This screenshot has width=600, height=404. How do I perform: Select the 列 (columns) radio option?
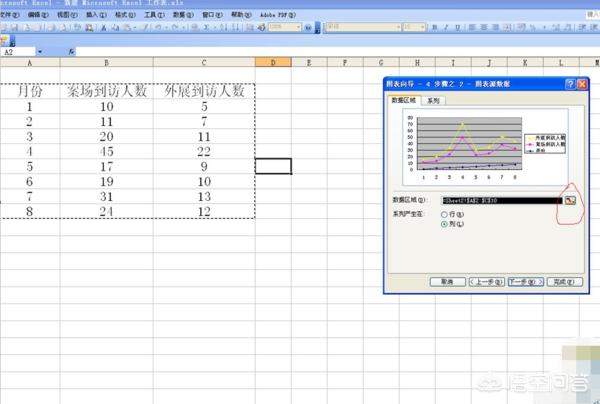445,225
